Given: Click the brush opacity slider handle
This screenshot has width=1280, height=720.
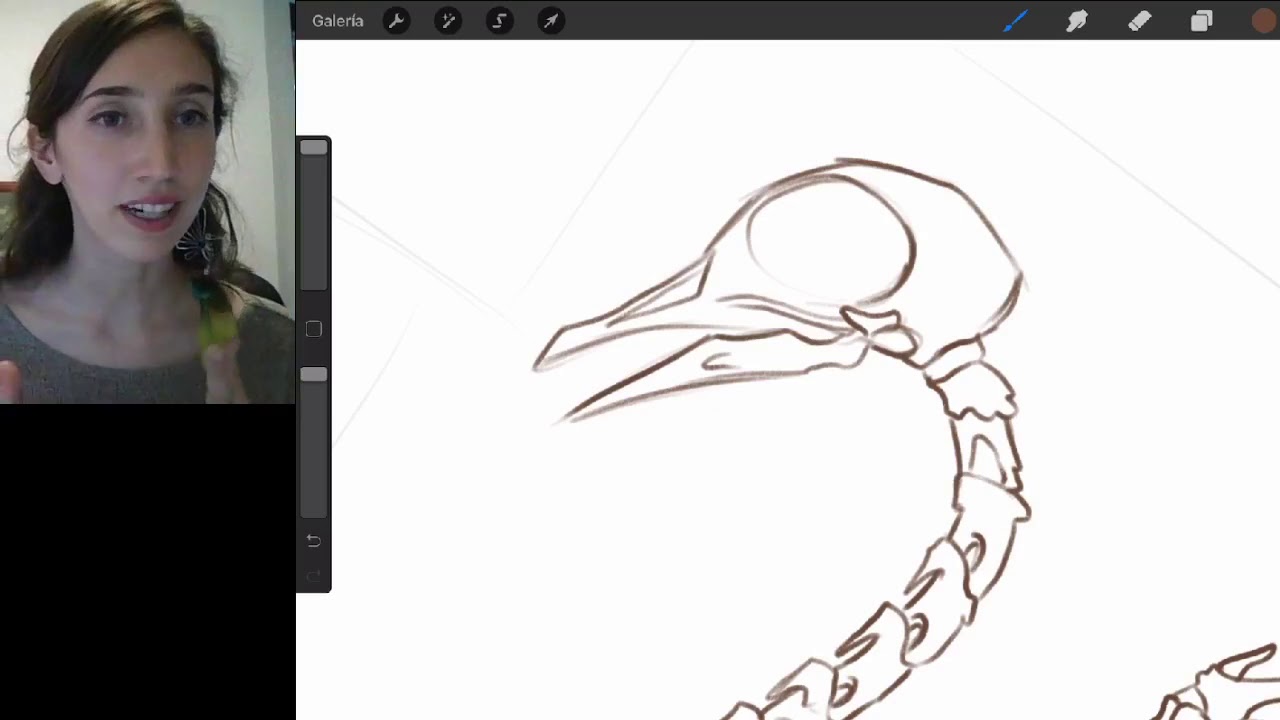Looking at the screenshot, I should click(314, 374).
